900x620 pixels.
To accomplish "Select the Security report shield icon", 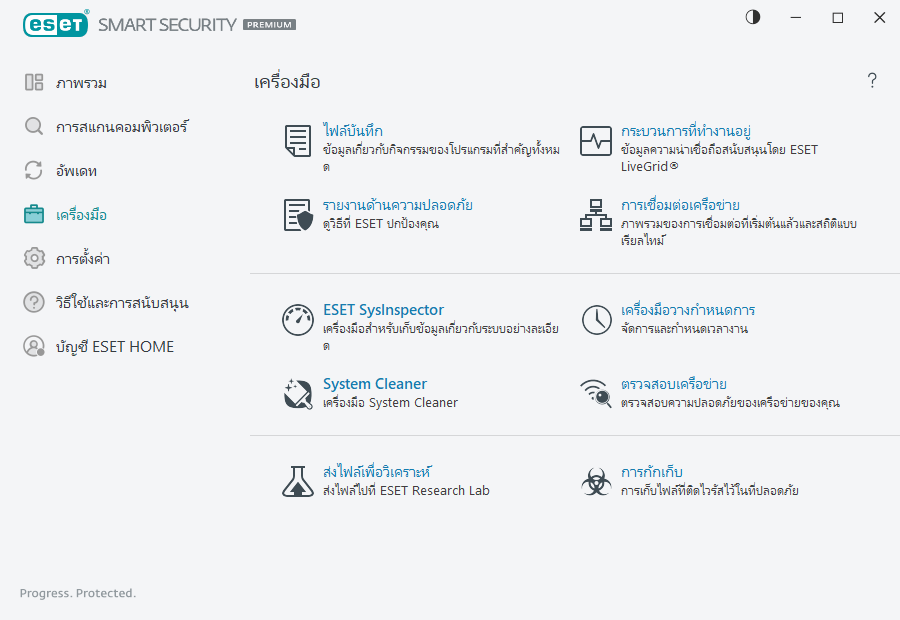I will (x=296, y=215).
